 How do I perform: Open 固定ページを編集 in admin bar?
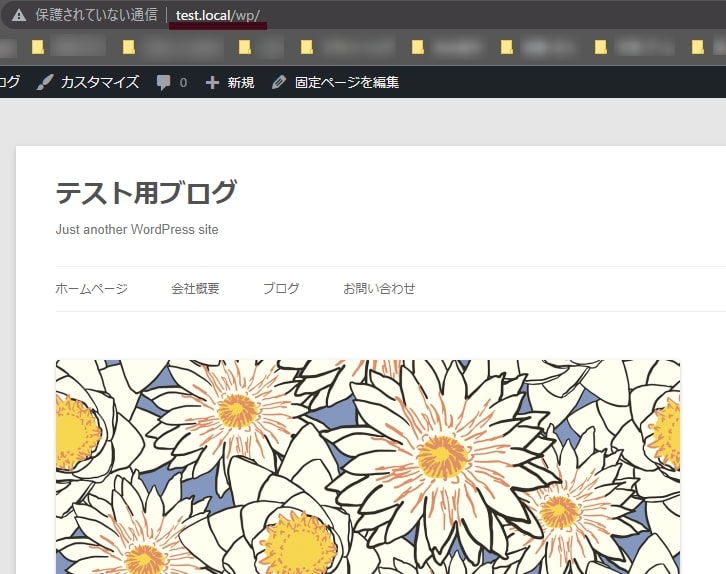point(347,82)
